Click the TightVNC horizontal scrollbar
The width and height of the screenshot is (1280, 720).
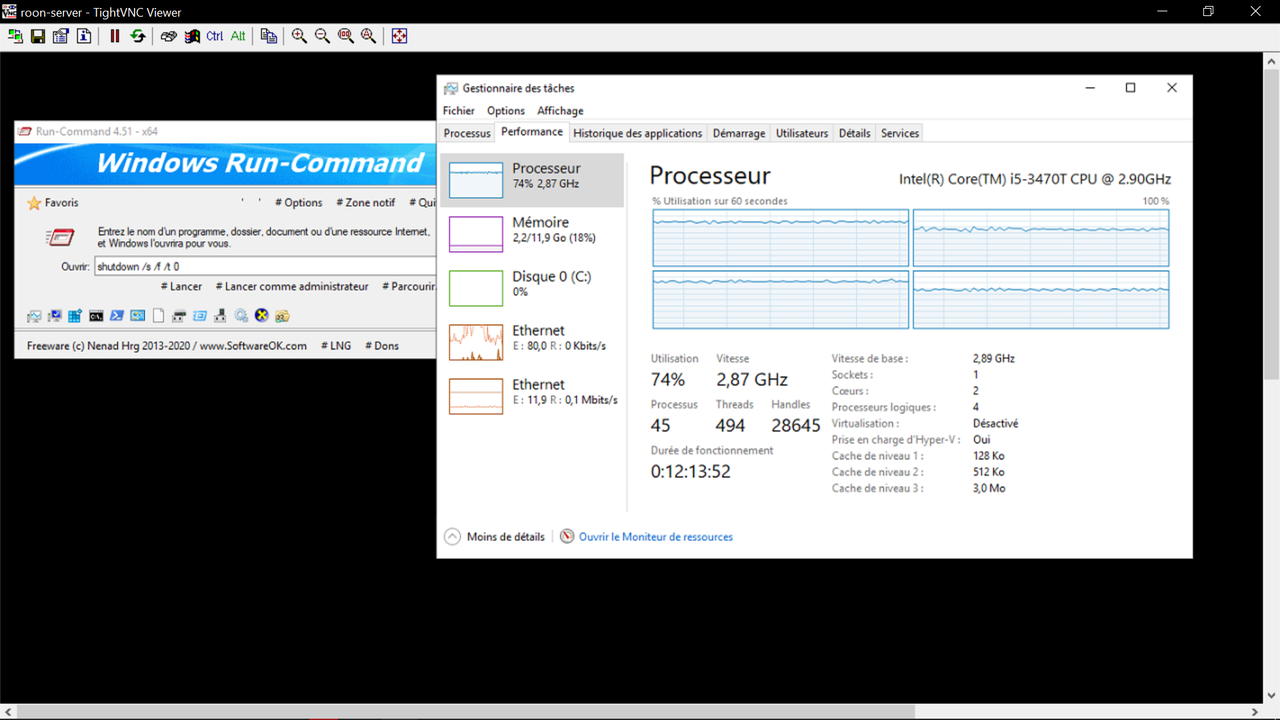coord(631,711)
